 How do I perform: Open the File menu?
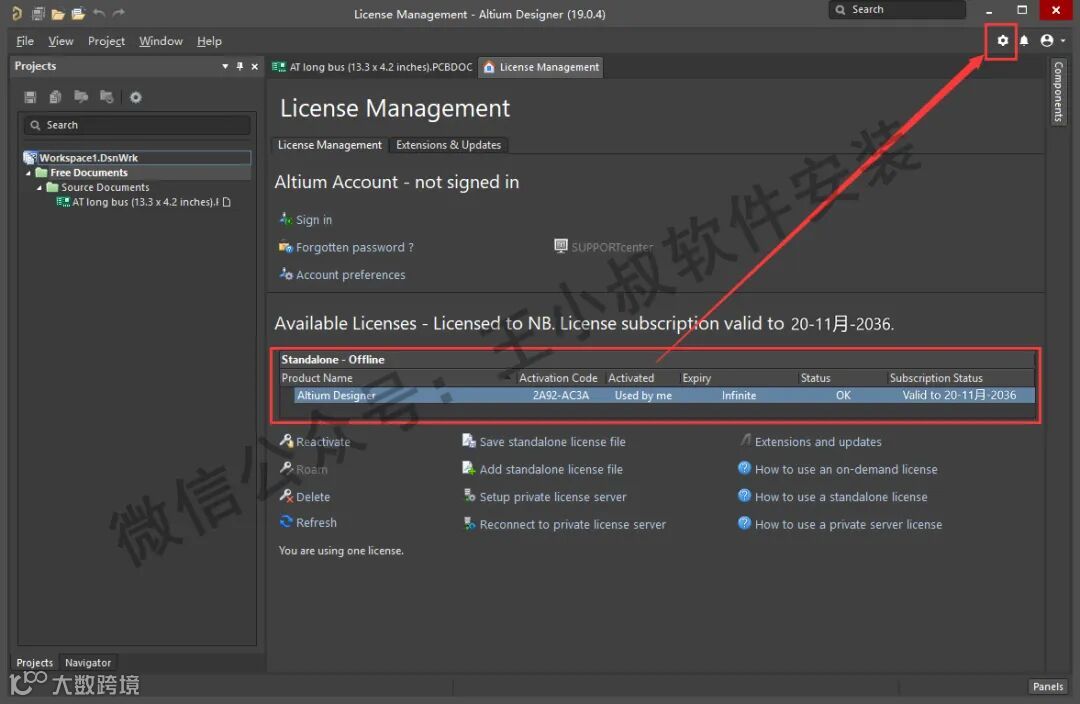(x=25, y=41)
